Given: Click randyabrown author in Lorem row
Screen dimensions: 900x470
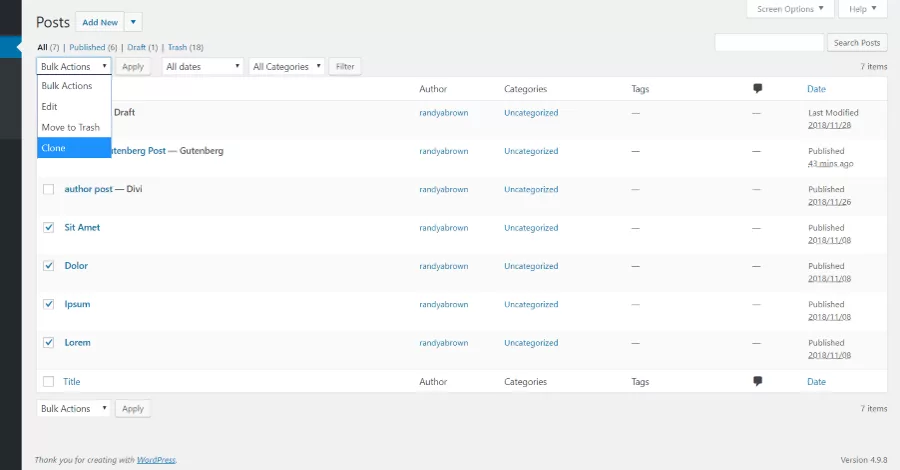Looking at the screenshot, I should pyautogui.click(x=444, y=343).
